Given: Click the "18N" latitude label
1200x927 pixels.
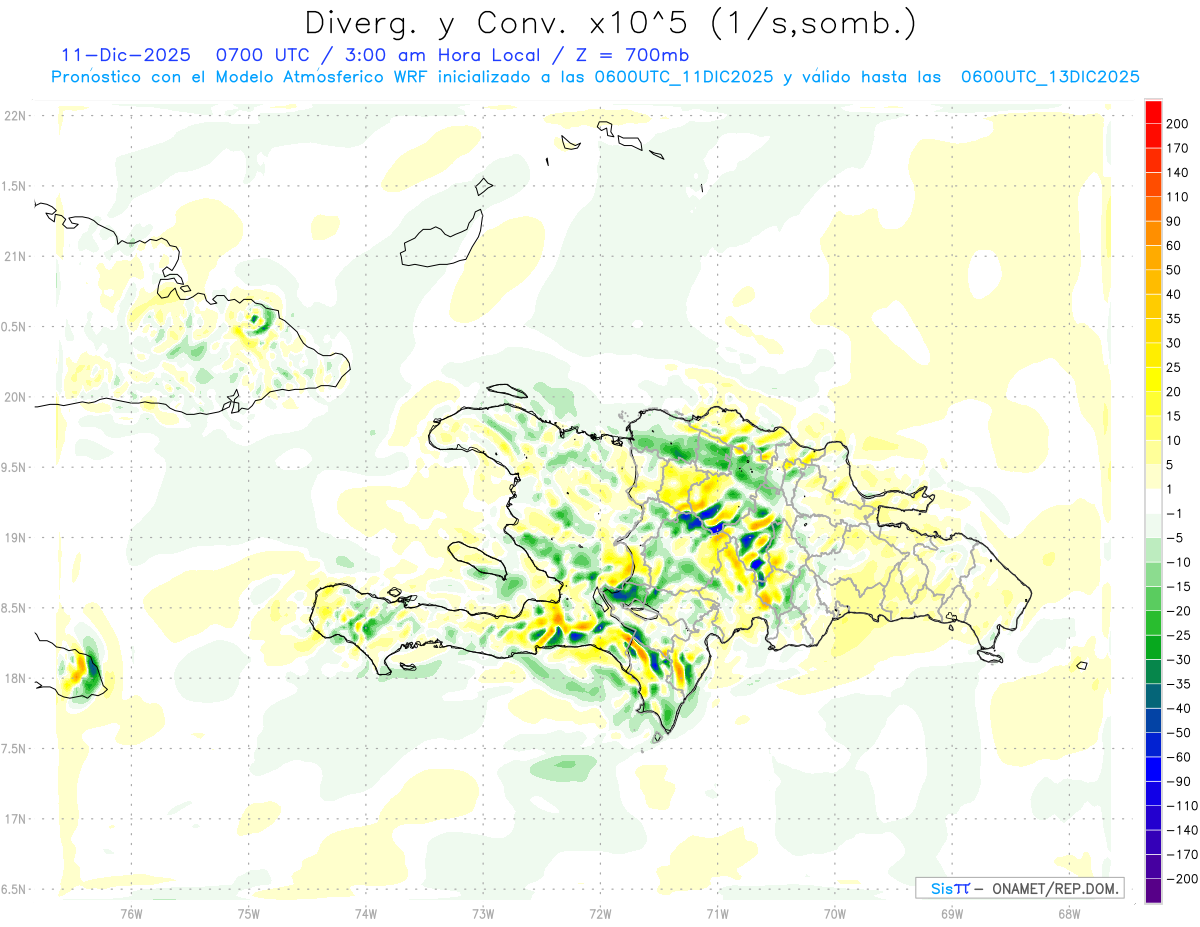Looking at the screenshot, I should point(13,678).
